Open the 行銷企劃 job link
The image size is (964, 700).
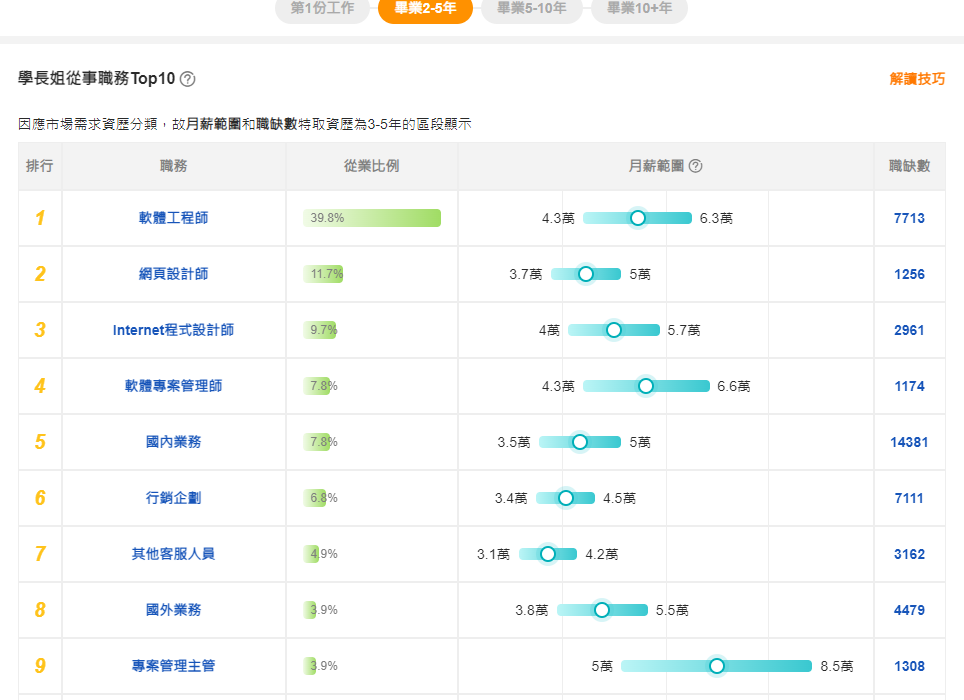pyautogui.click(x=174, y=498)
